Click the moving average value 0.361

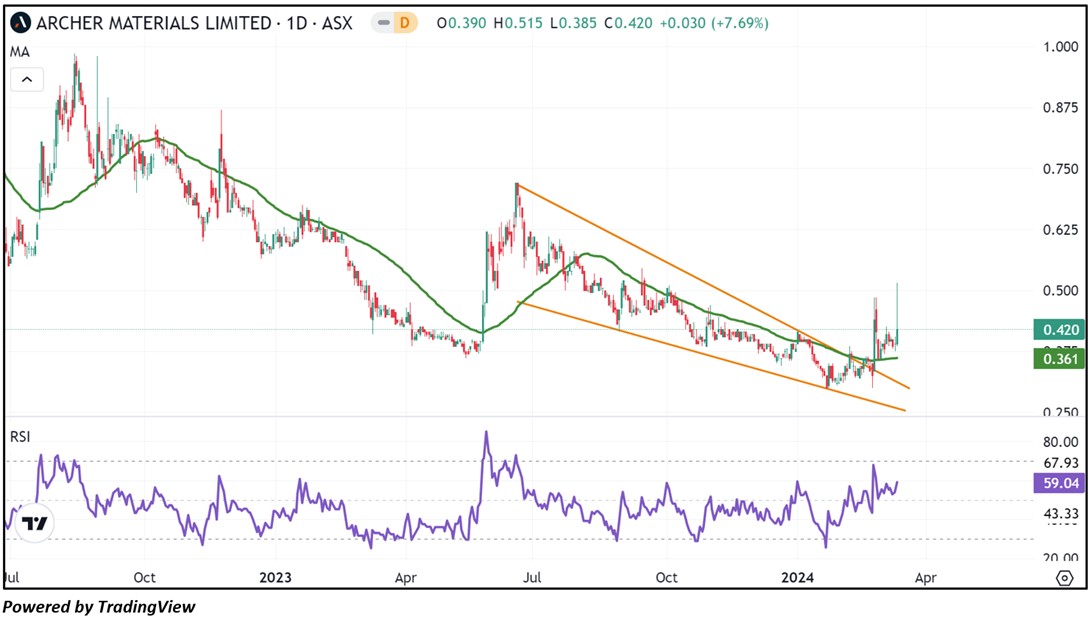click(x=1059, y=359)
